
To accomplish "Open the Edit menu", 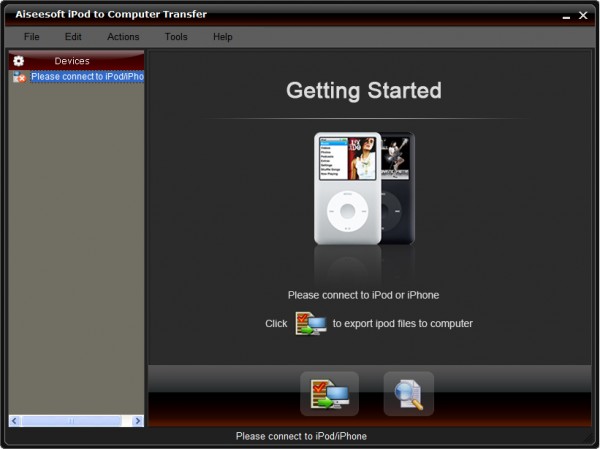I will pyautogui.click(x=73, y=37).
